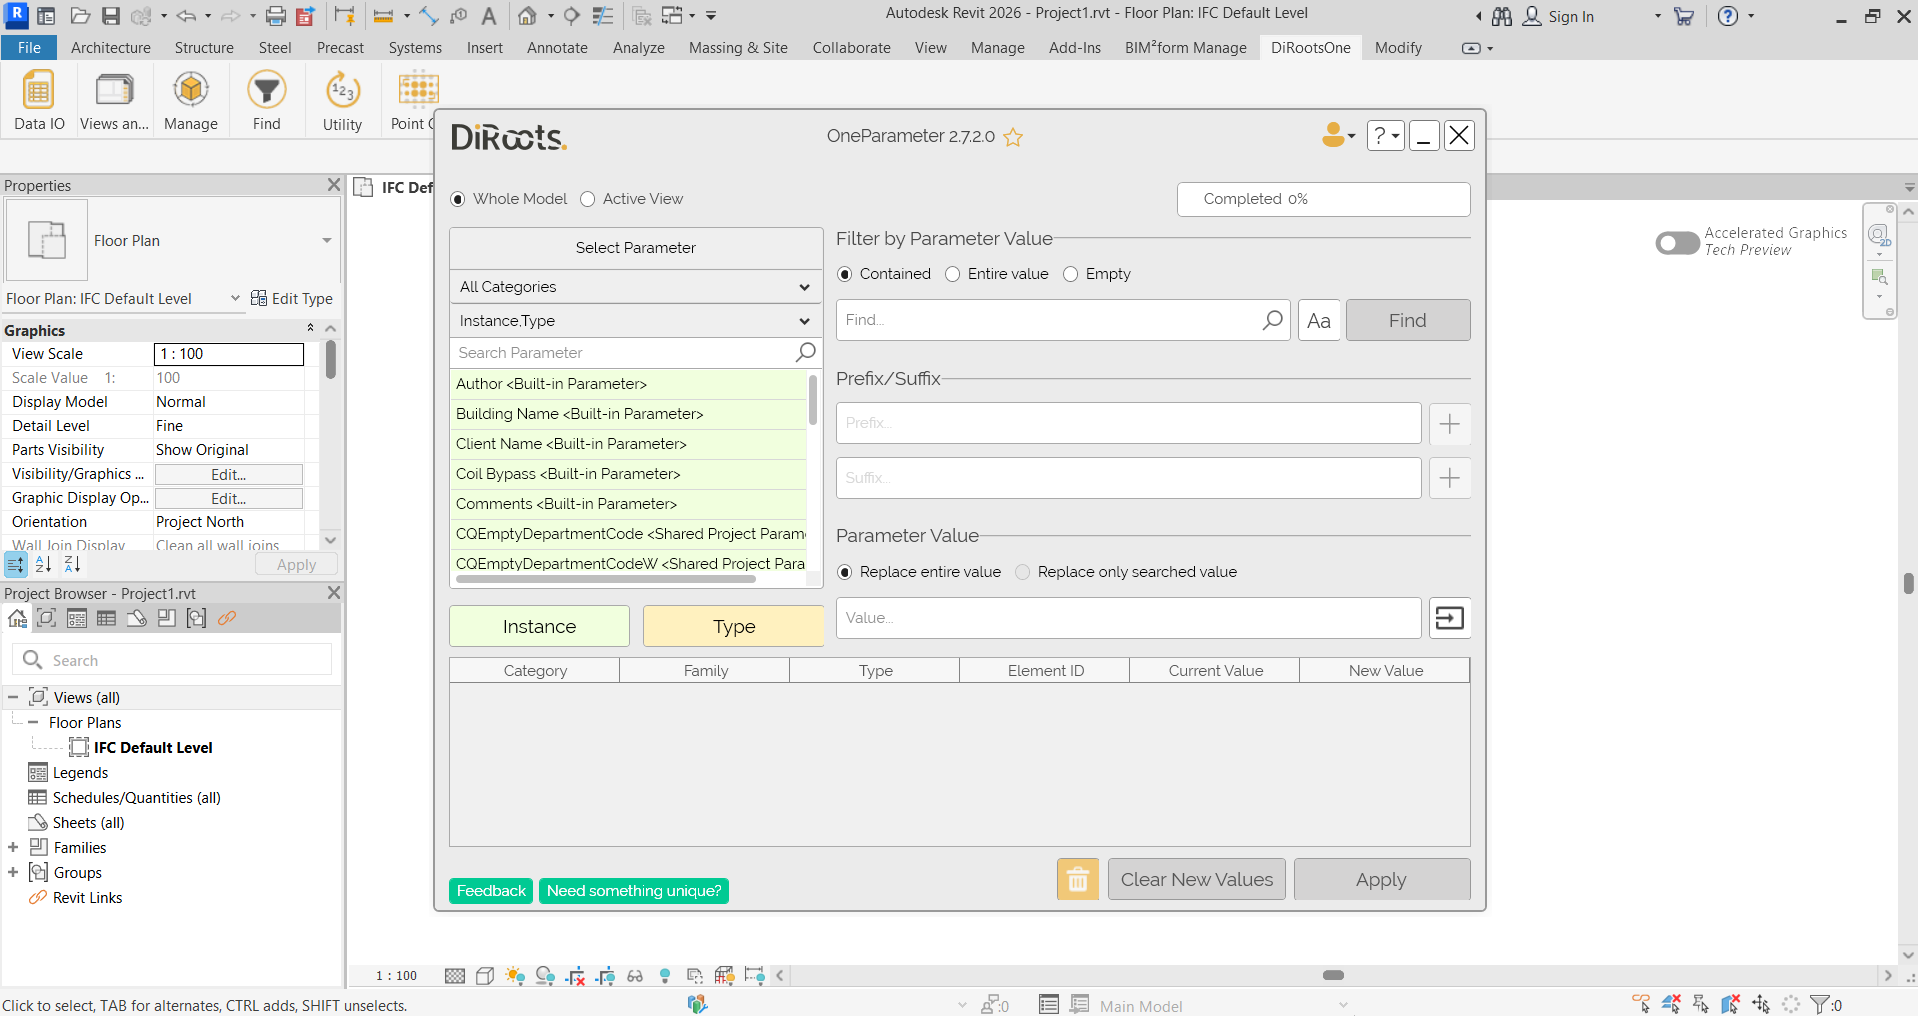Open the help question mark dropdown

1385,135
